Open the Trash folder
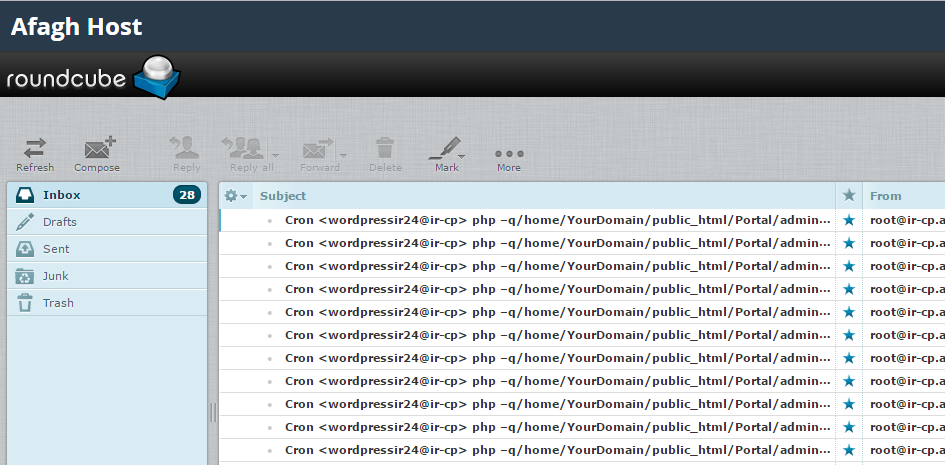Viewport: 947px width, 465px height. (x=107, y=303)
